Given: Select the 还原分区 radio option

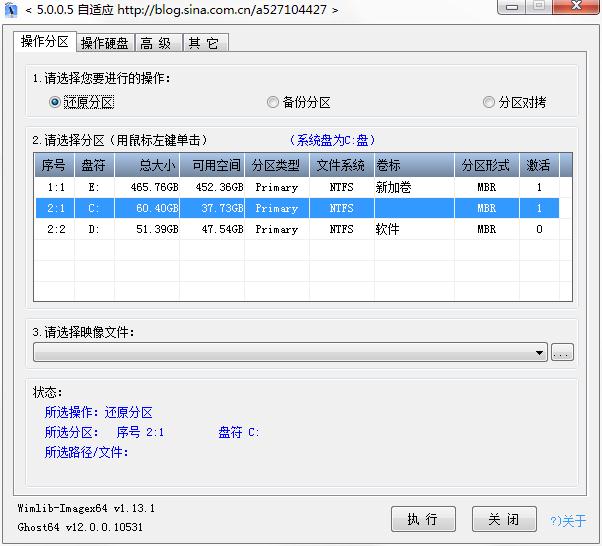Looking at the screenshot, I should pos(55,102).
